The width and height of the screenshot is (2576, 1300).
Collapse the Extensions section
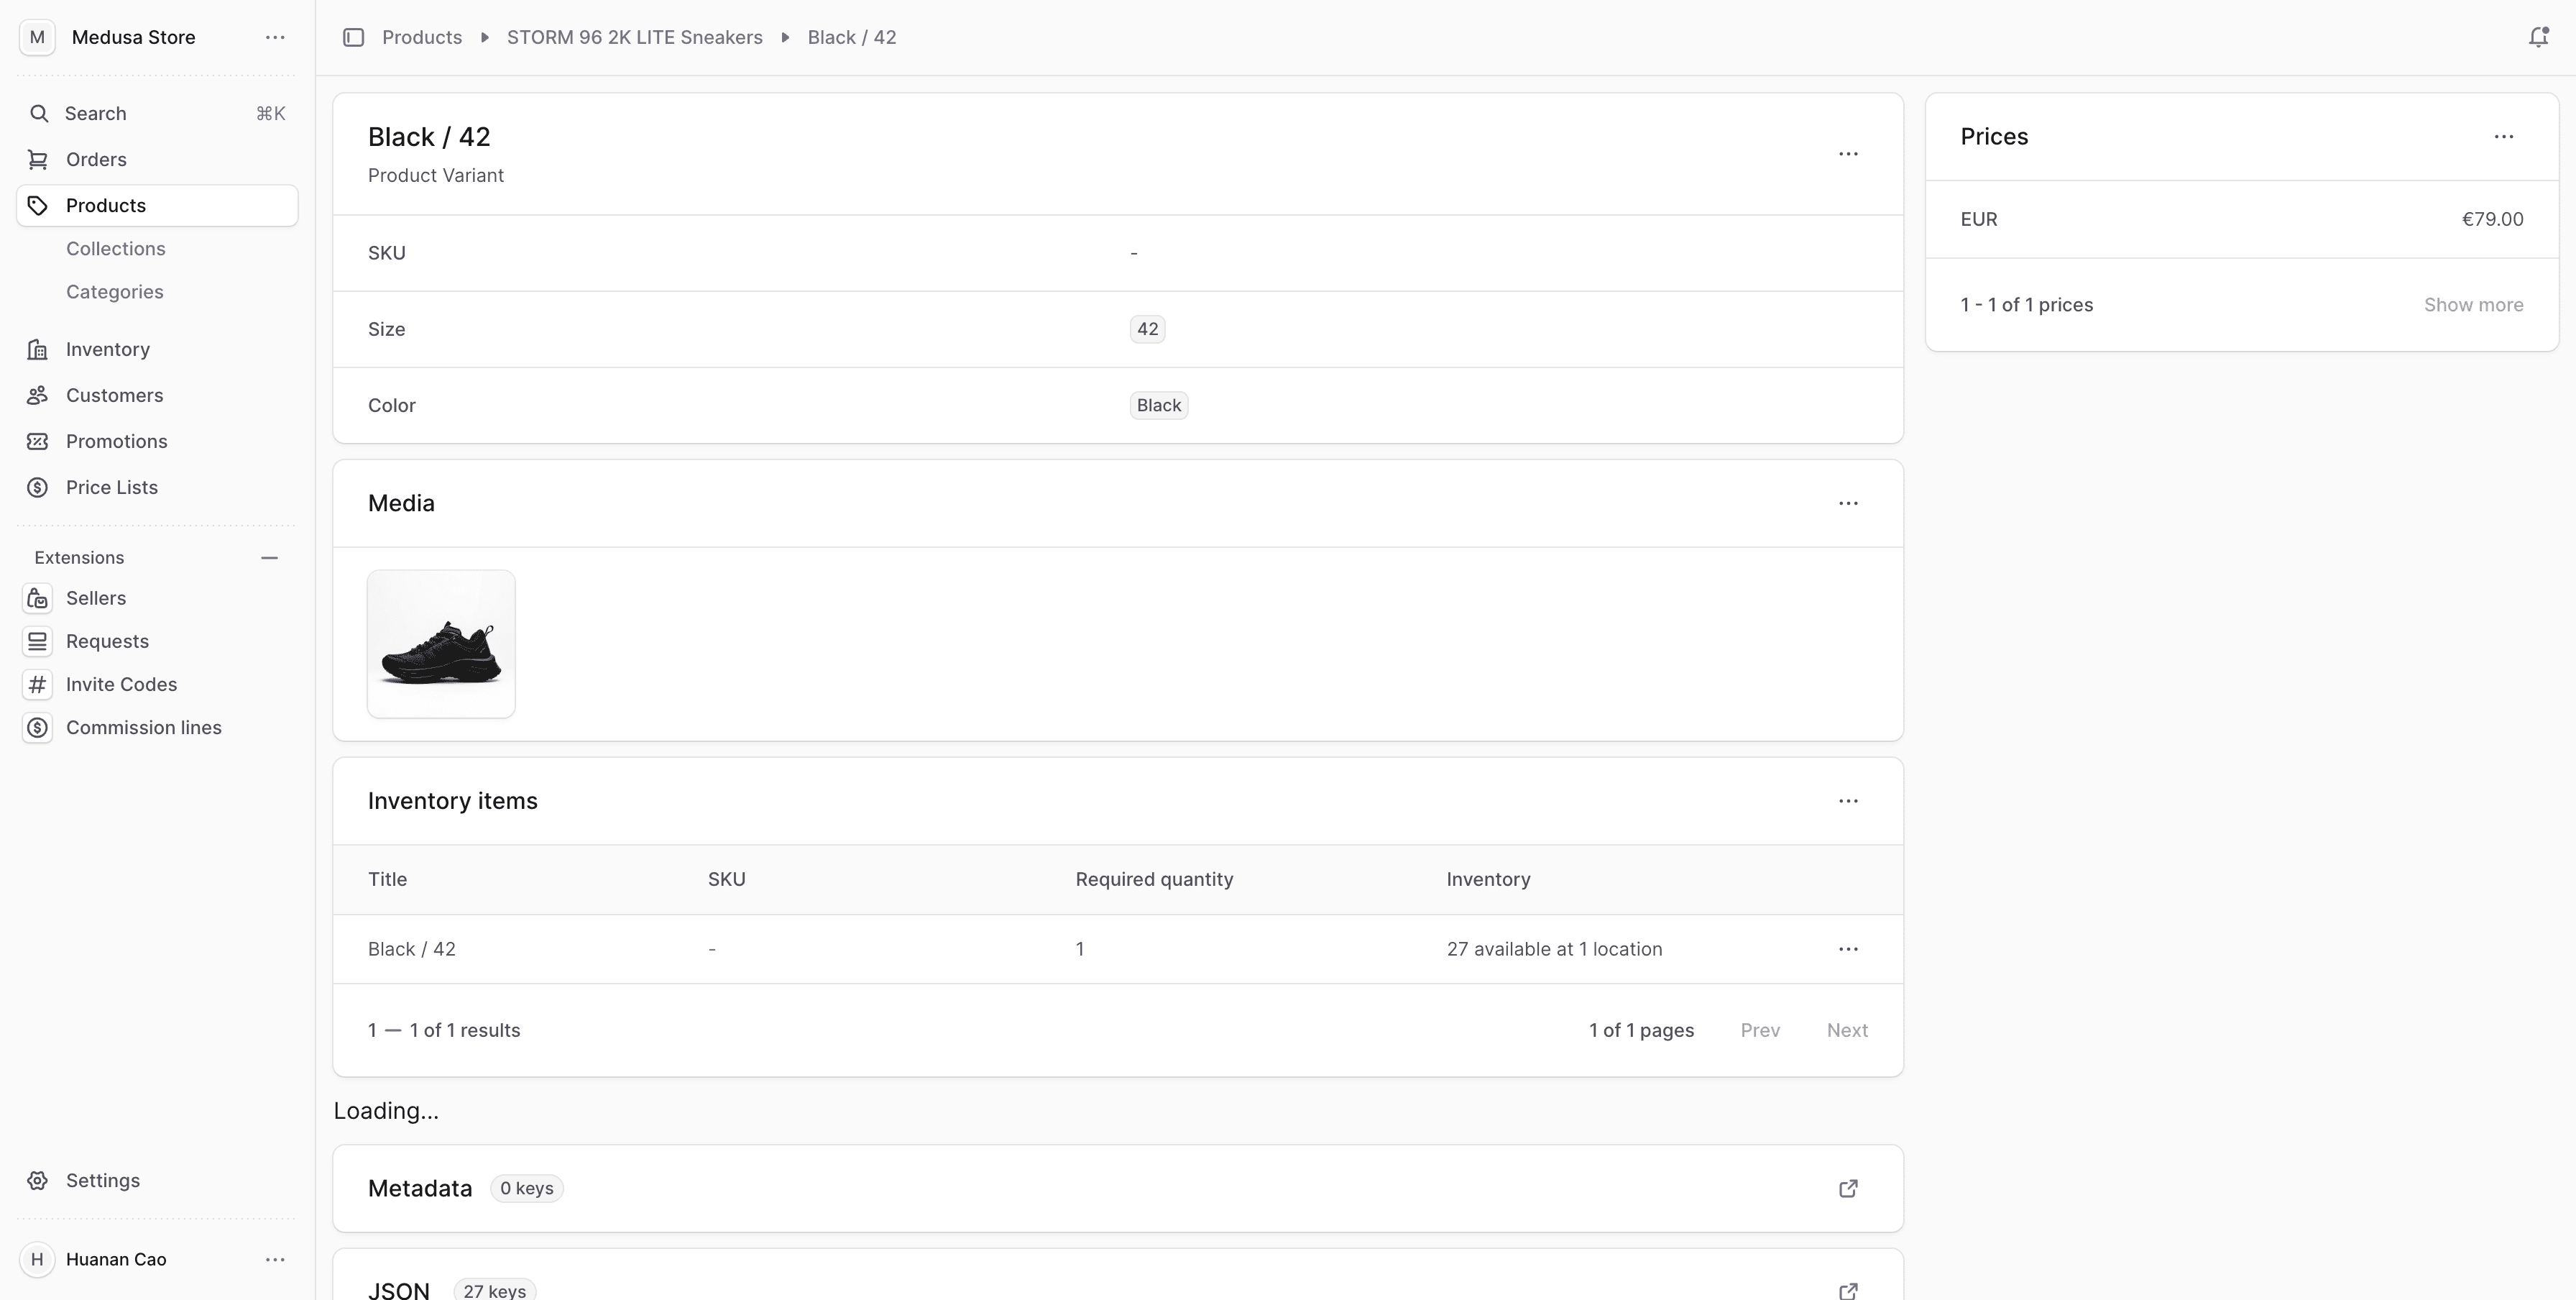[x=269, y=557]
